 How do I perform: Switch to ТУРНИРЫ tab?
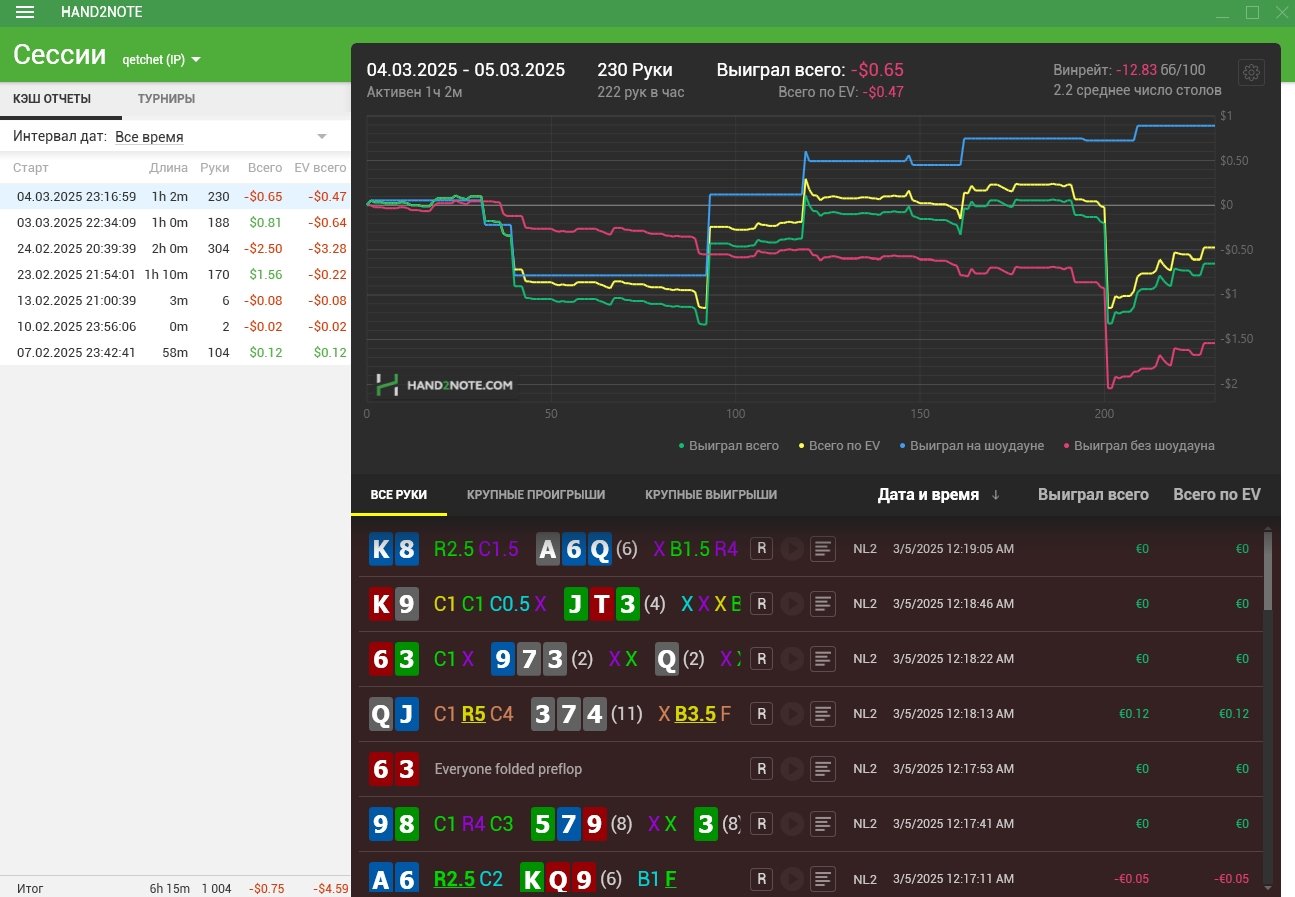(x=166, y=99)
